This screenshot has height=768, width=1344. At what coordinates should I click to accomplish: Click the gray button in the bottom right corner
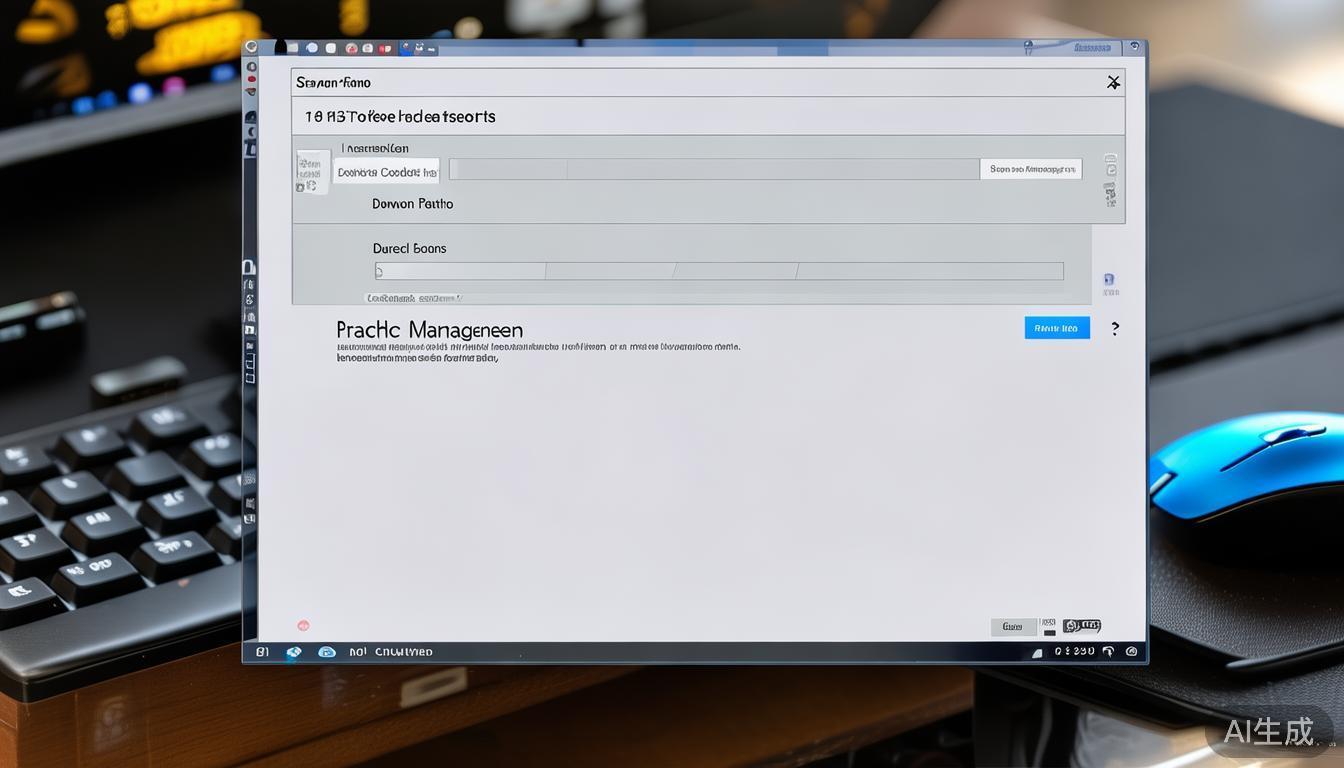click(x=1013, y=627)
